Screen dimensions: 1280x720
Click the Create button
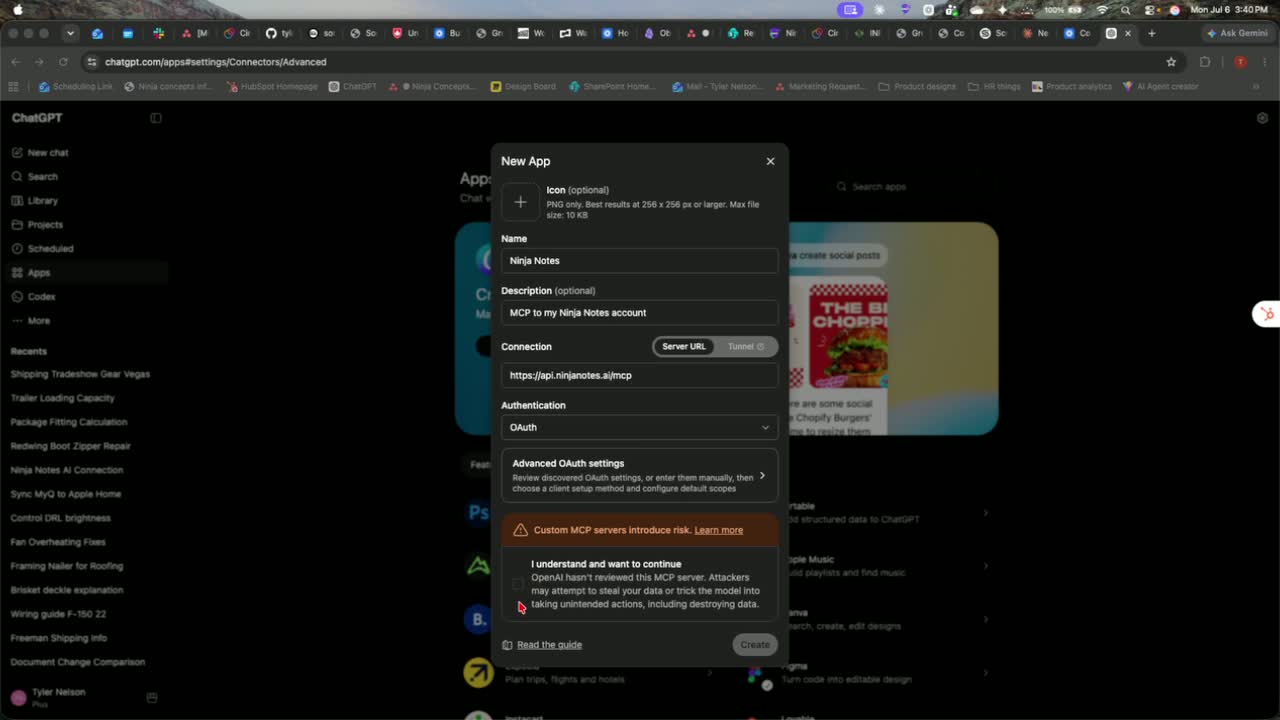tap(755, 645)
